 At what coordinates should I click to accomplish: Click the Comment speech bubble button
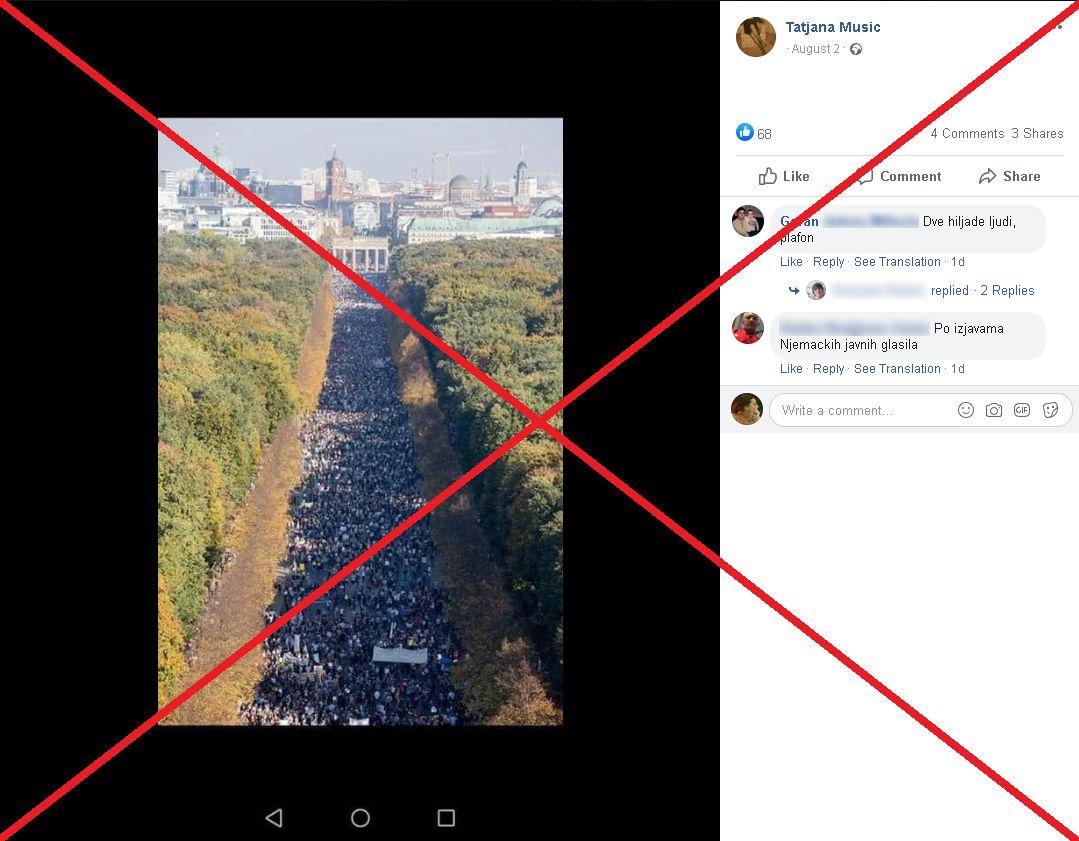pyautogui.click(x=899, y=176)
